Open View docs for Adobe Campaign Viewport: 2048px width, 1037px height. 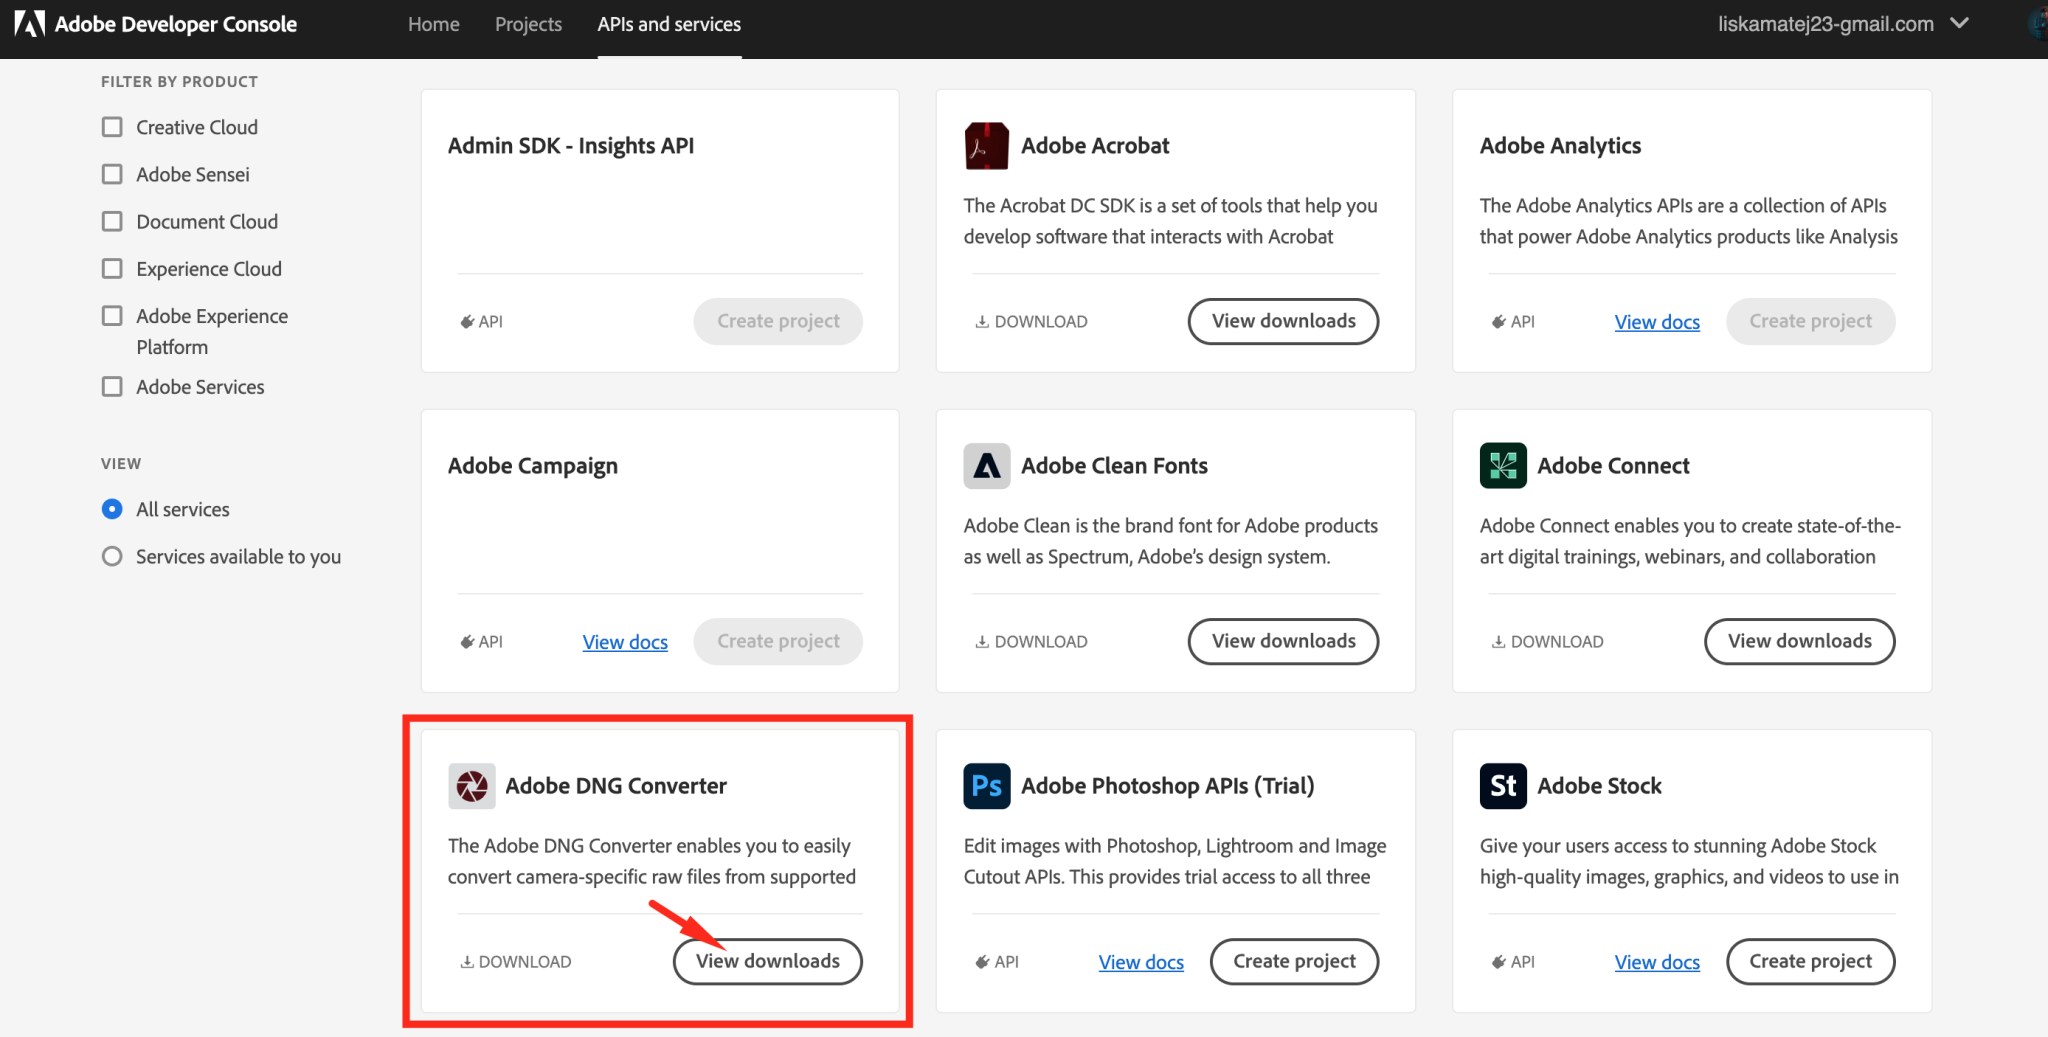point(625,642)
